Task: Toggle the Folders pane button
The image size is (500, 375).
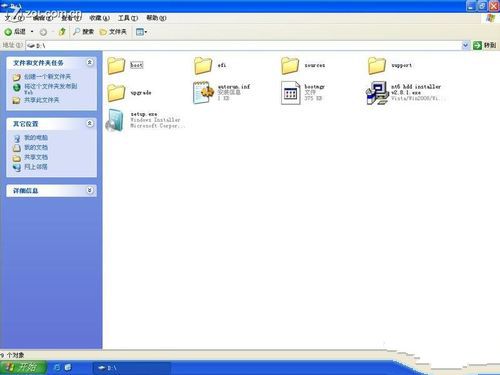Action: (x=113, y=32)
